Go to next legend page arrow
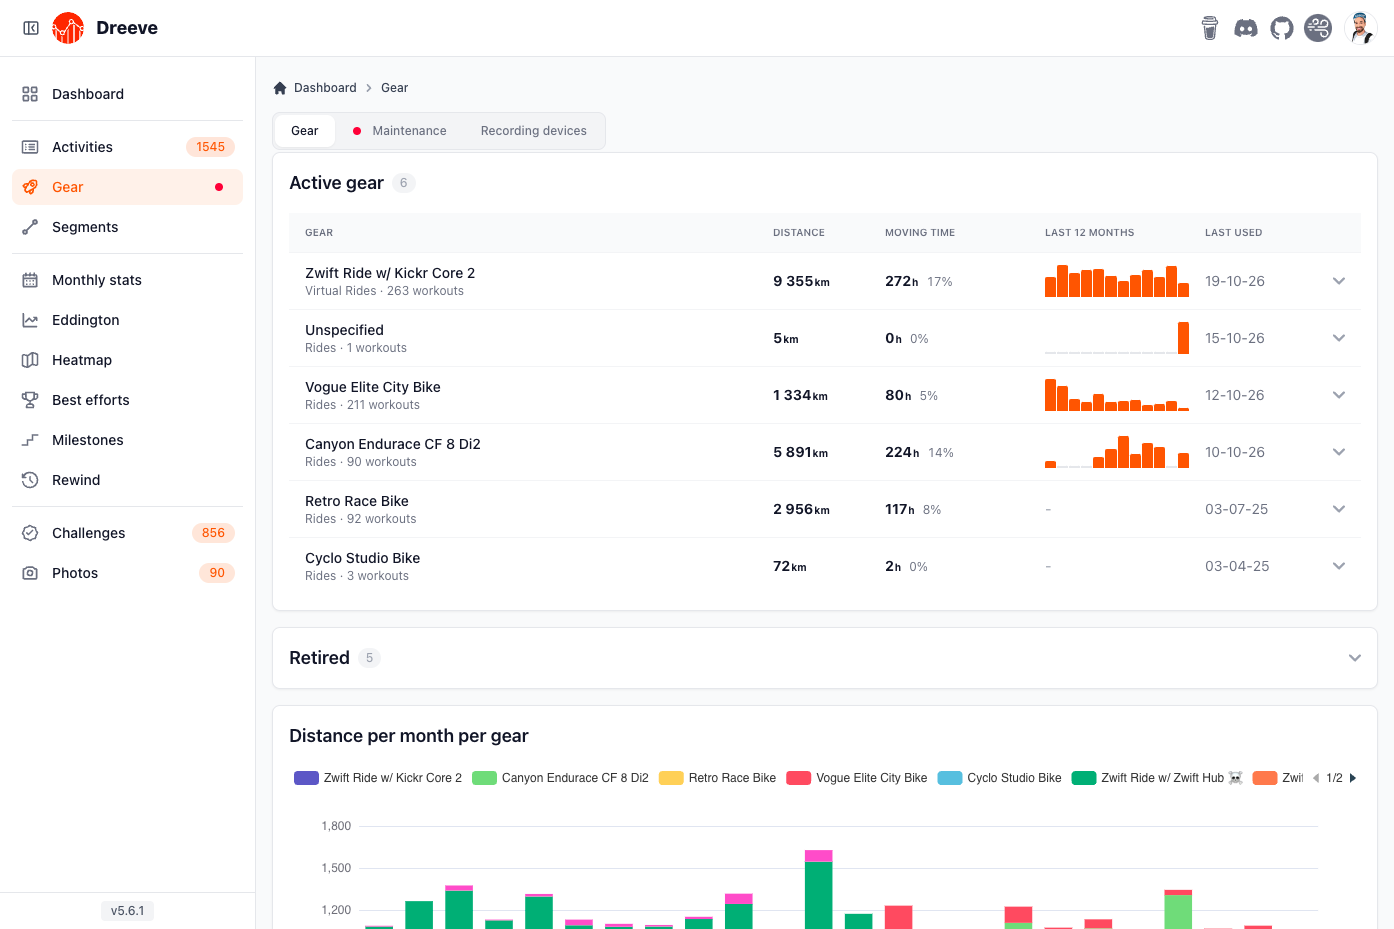 tap(1353, 778)
